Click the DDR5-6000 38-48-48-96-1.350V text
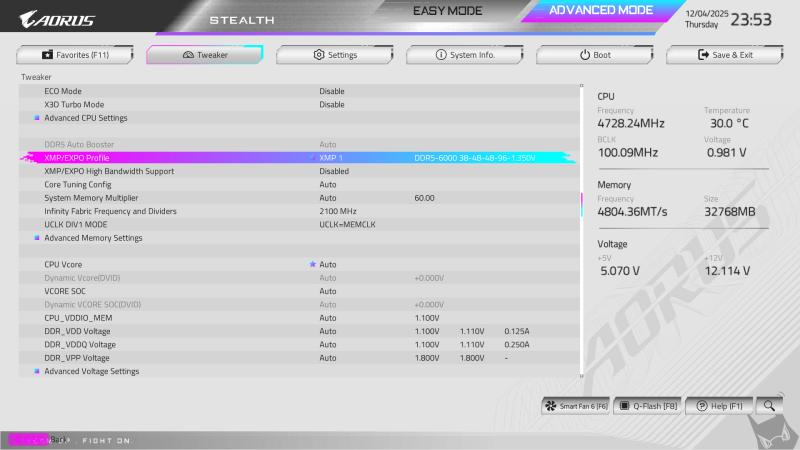The height and width of the screenshot is (450, 800). pos(474,158)
